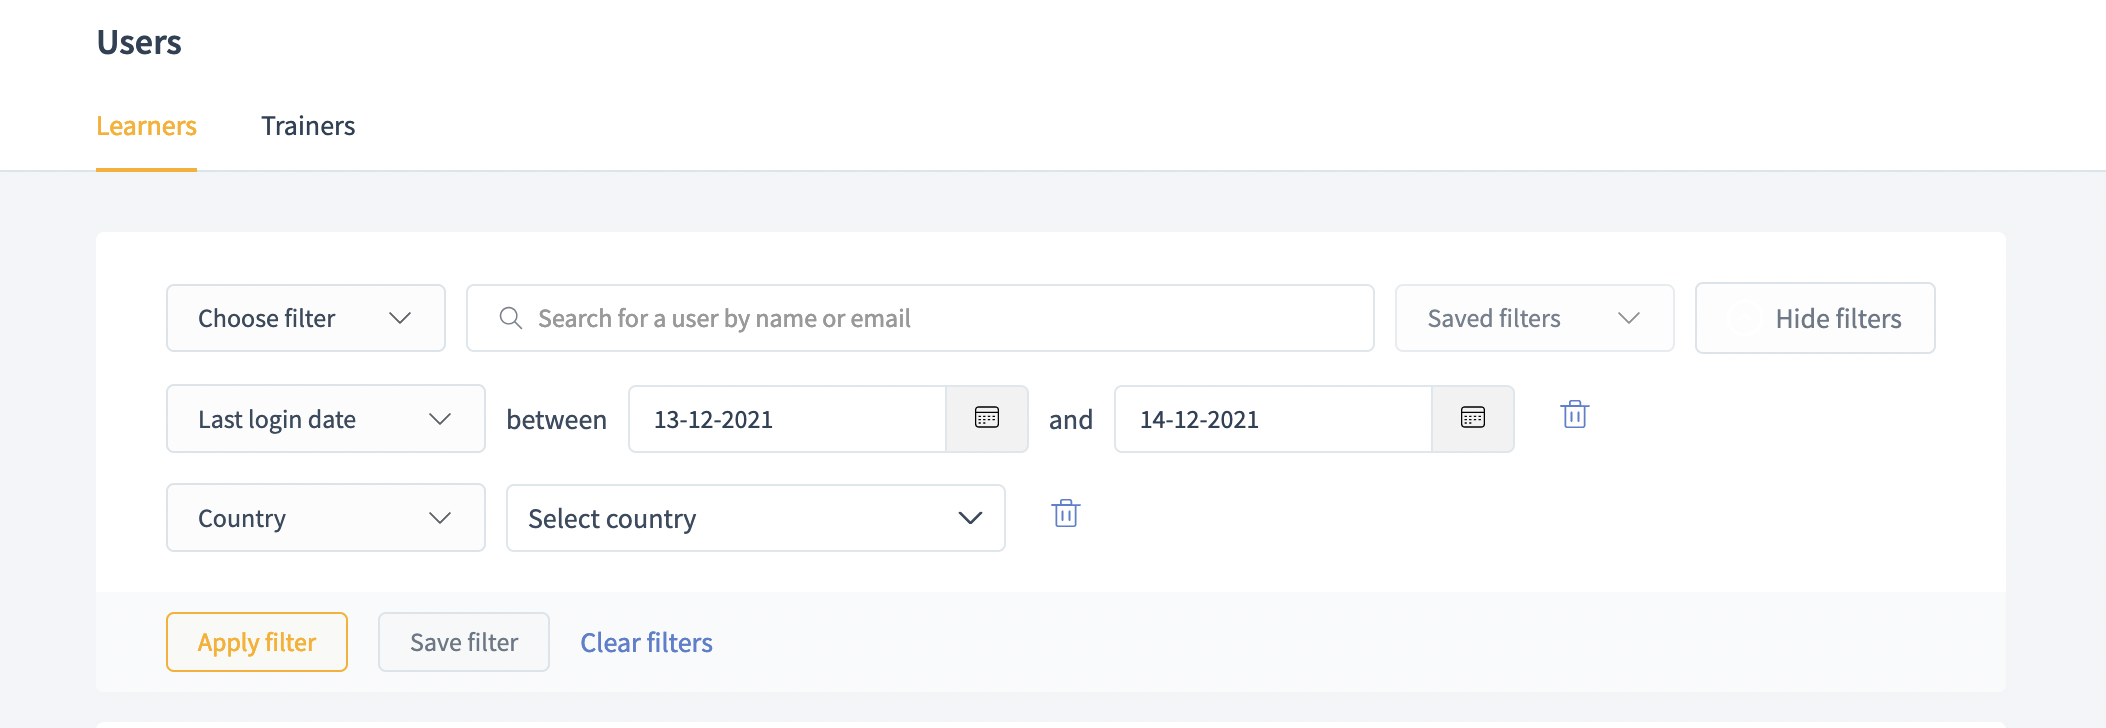The image size is (2106, 728).
Task: Expand the Choose filter dropdown
Action: (x=305, y=318)
